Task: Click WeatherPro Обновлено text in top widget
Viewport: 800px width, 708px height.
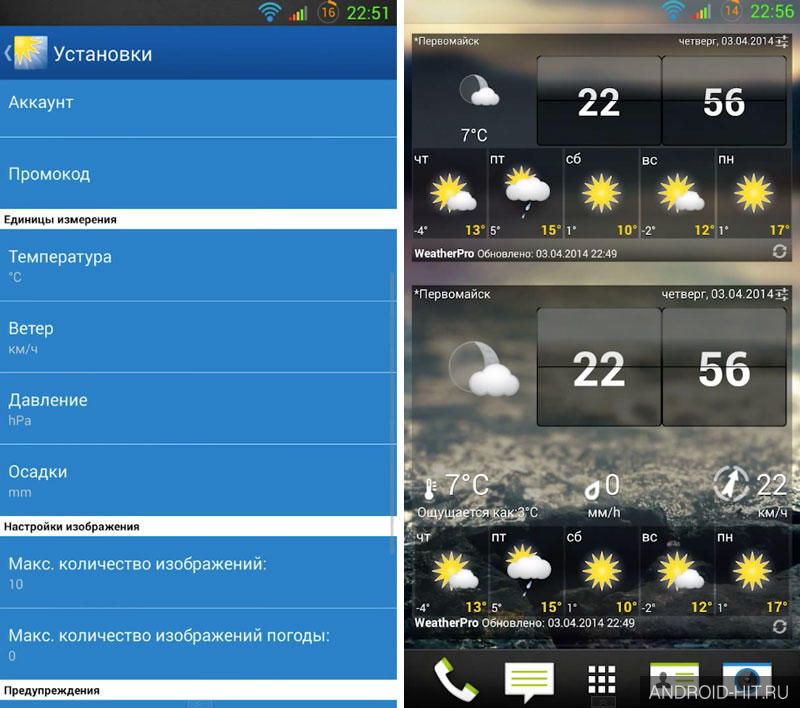Action: tap(515, 253)
